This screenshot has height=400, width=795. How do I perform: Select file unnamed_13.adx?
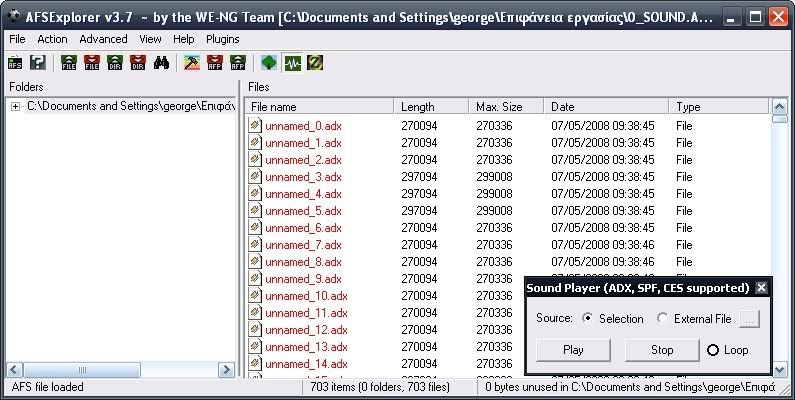pos(306,347)
